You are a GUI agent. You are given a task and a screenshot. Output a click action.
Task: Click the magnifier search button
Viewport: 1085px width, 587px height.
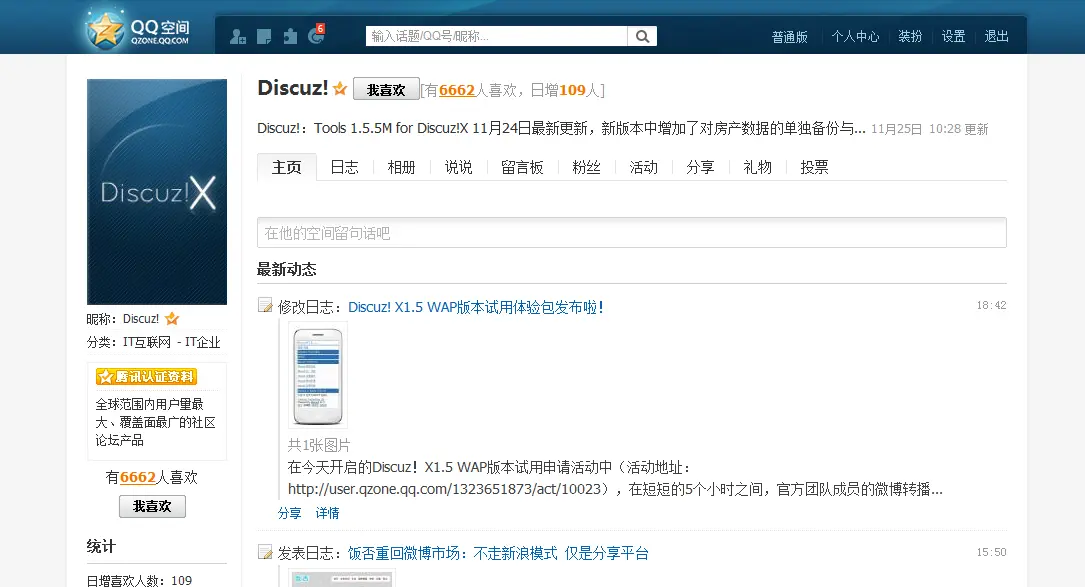click(642, 36)
